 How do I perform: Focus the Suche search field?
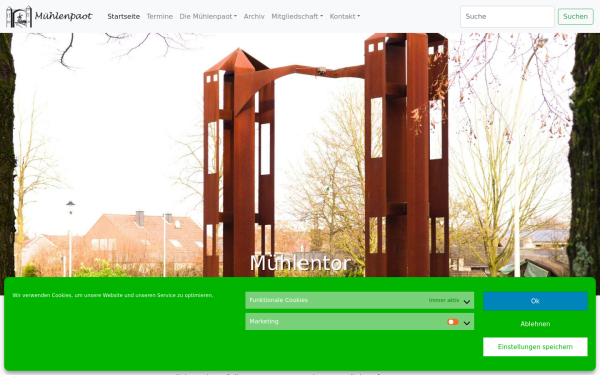point(507,16)
